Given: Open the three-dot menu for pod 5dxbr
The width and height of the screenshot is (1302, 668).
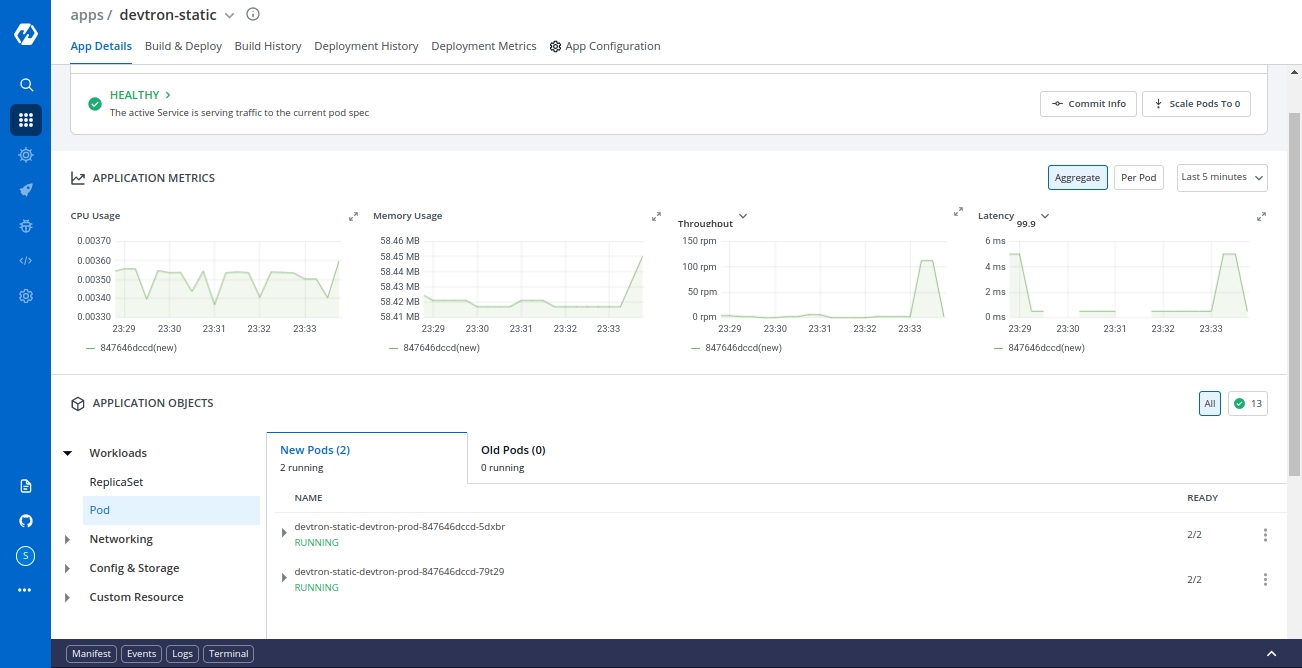Looking at the screenshot, I should (1265, 535).
